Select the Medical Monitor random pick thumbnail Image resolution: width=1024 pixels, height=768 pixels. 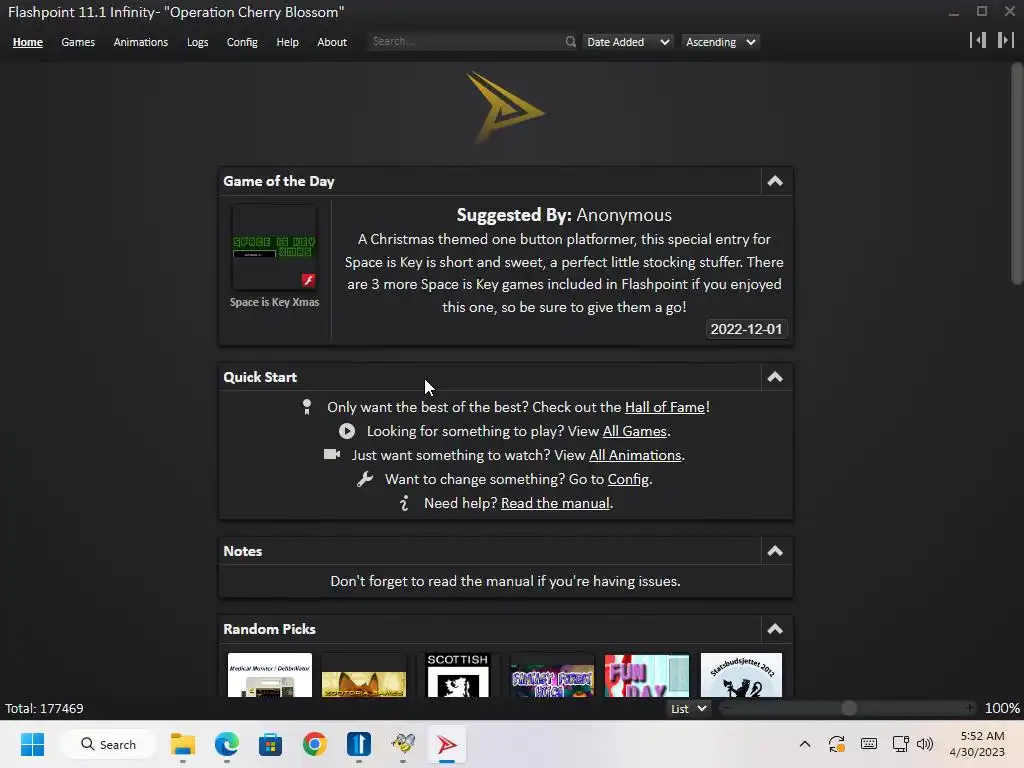(270, 675)
